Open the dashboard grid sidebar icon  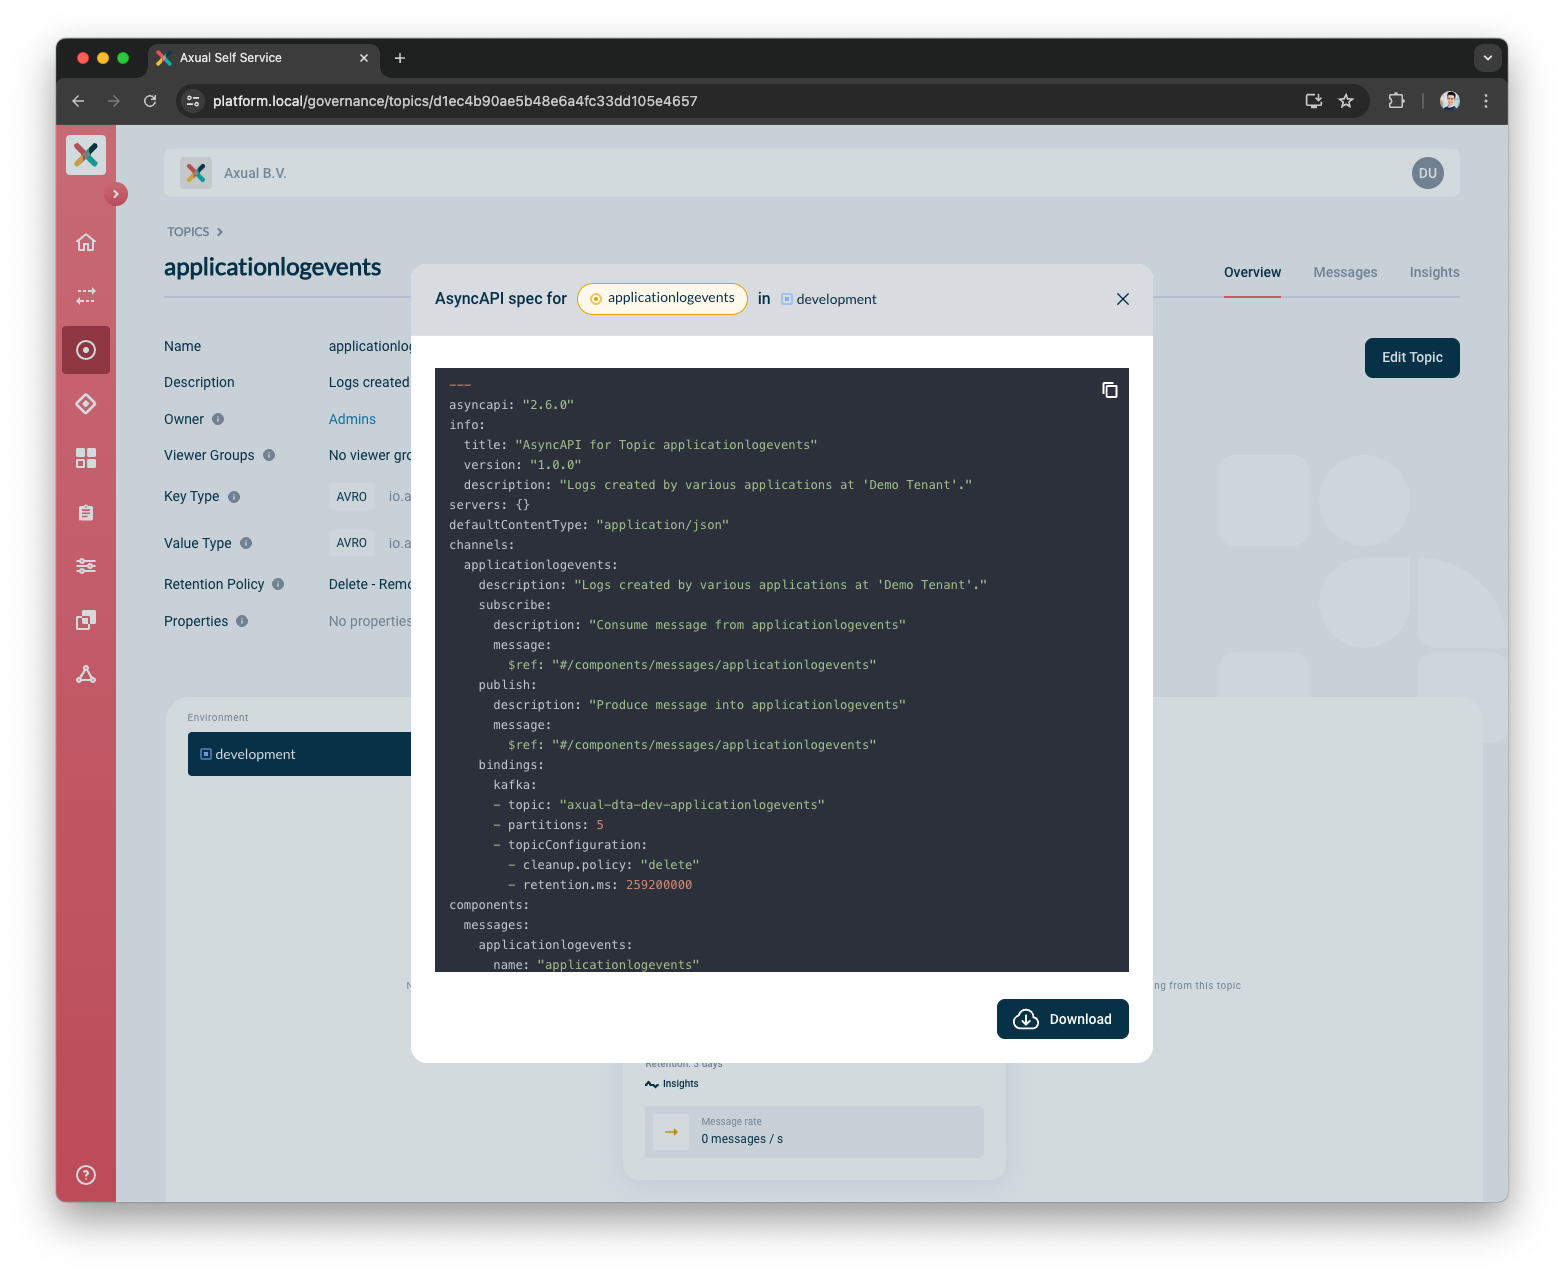[x=86, y=458]
